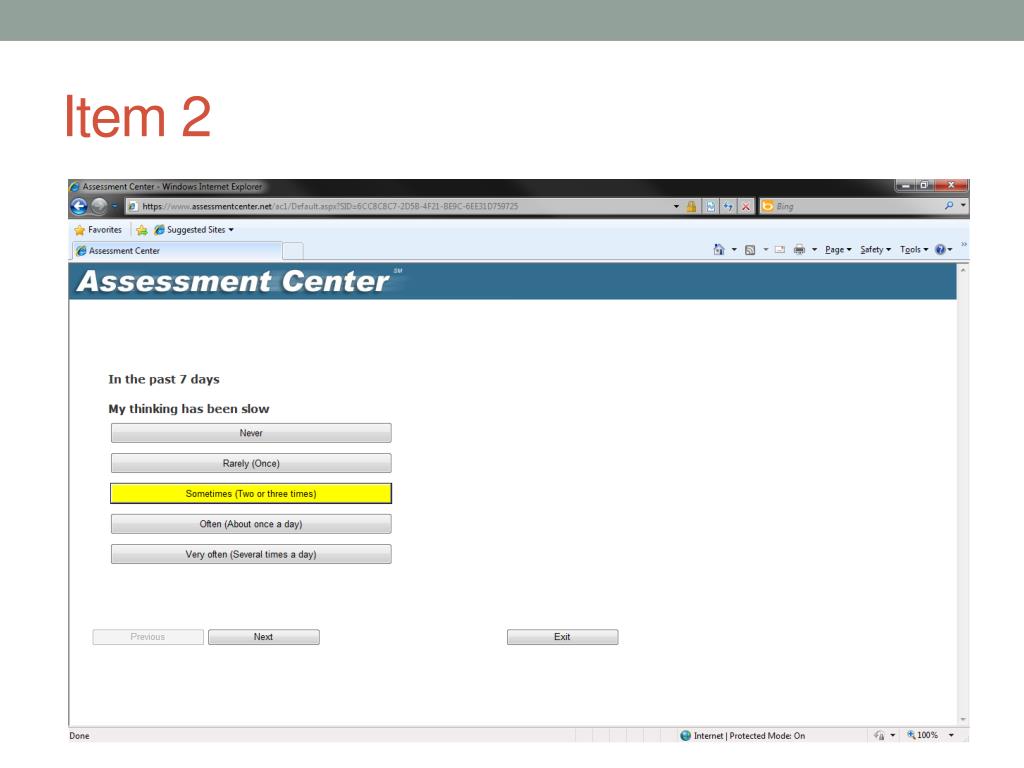
Task: Click the RSS feeds icon
Action: [x=750, y=249]
